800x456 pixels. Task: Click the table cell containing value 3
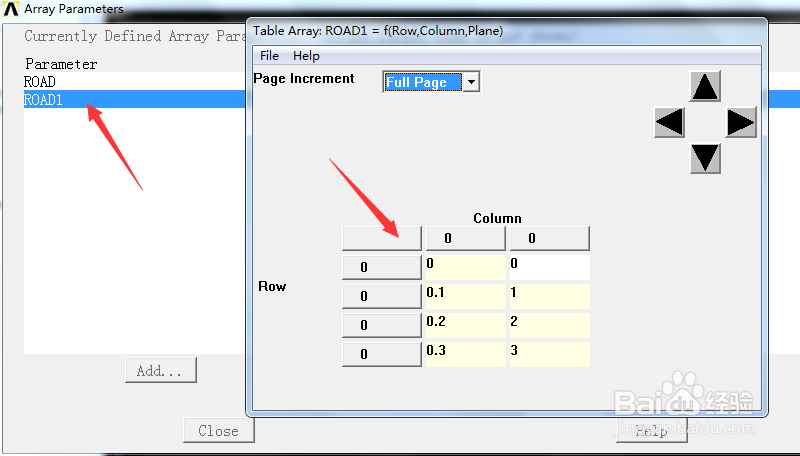(550, 354)
